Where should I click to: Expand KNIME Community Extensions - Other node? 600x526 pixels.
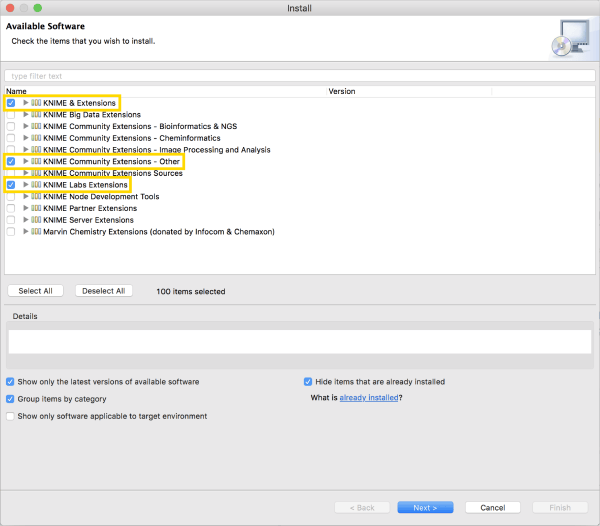click(26, 161)
